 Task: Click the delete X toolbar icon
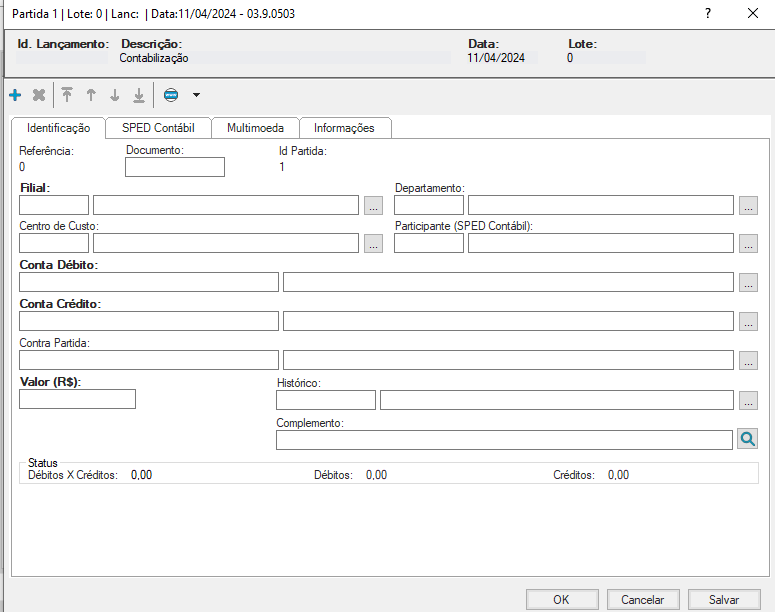point(39,95)
